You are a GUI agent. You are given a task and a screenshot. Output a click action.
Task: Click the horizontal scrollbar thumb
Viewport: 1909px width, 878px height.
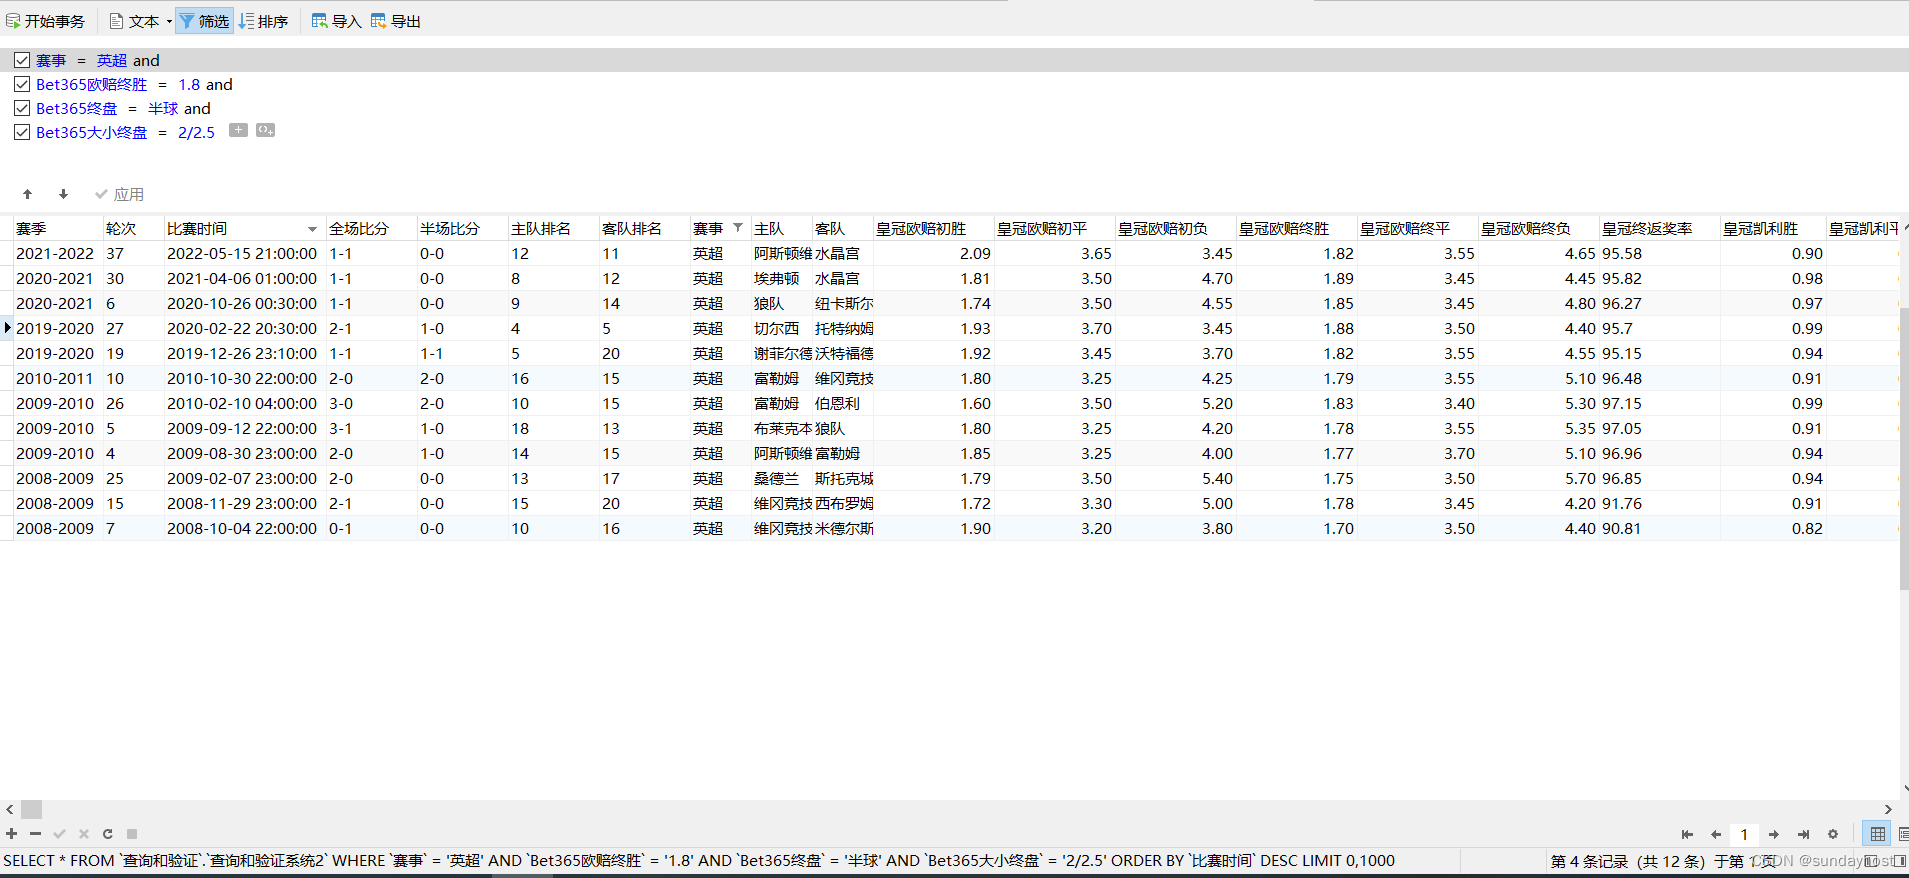point(31,809)
